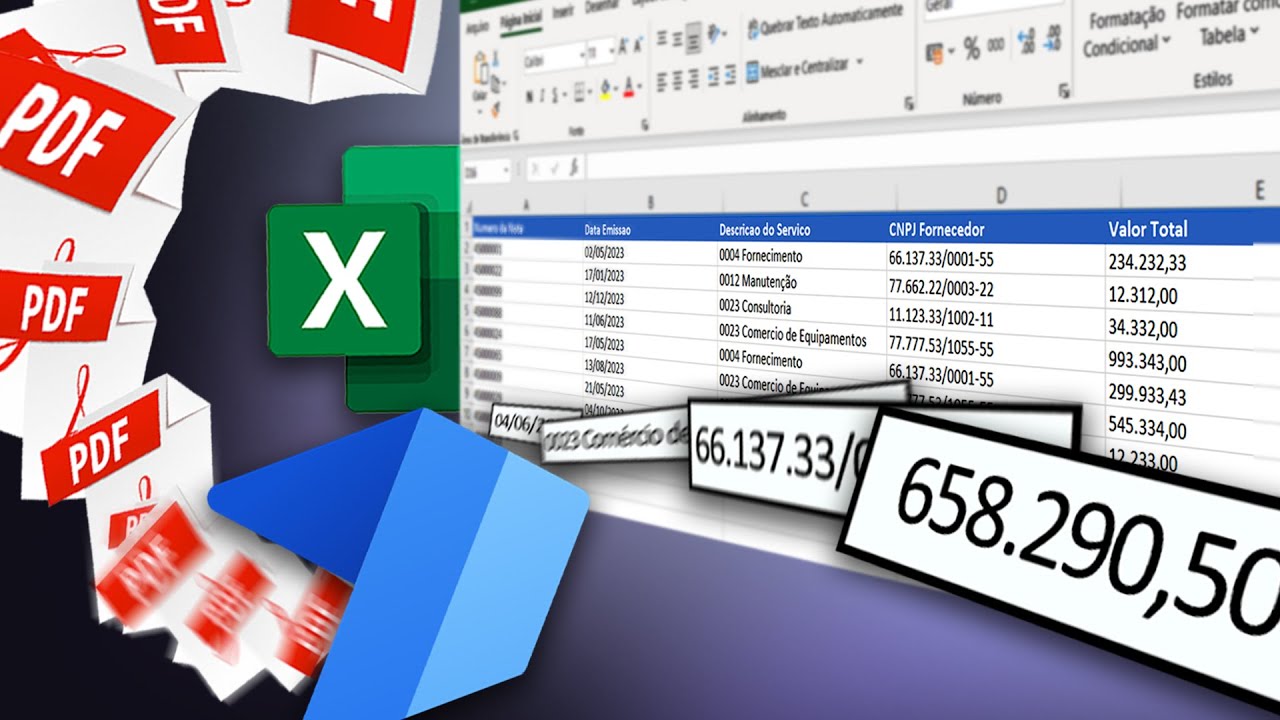Select cell with value 545.334,00

click(1148, 430)
